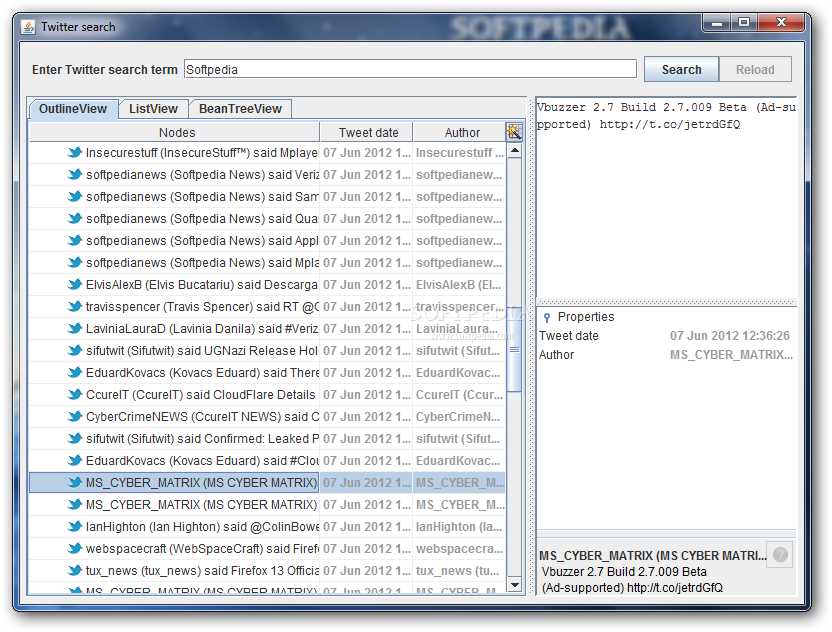The width and height of the screenshot is (832, 632).
Task: Select the tux_news said Firefox 13 row
Action: click(267, 570)
